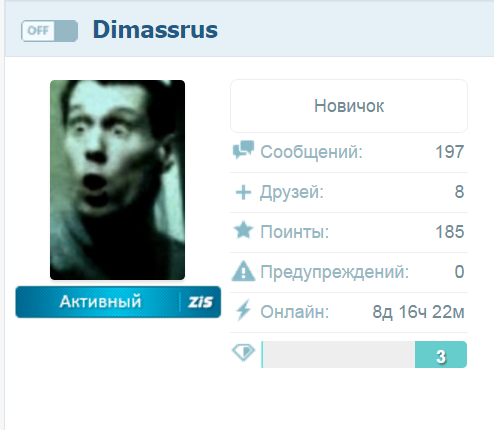
Task: Click the Предупреждений count 0
Action: [459, 272]
